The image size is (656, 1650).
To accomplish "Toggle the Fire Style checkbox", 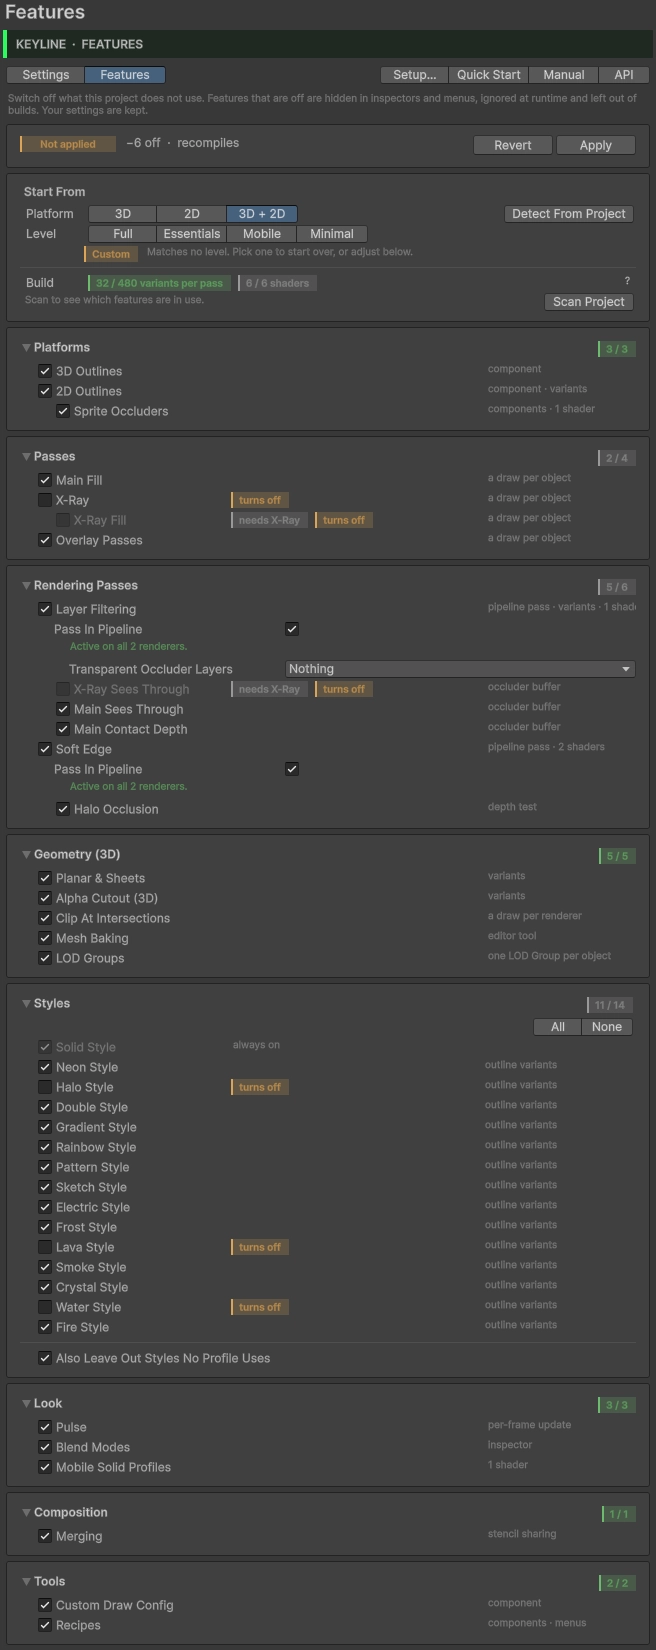I will pos(45,1327).
